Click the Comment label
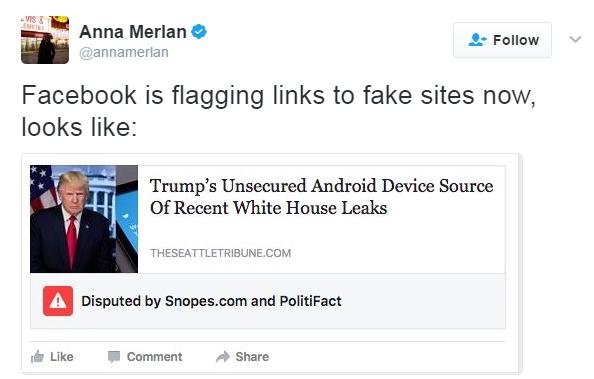Viewport: 594px width, 379px height. tap(155, 357)
